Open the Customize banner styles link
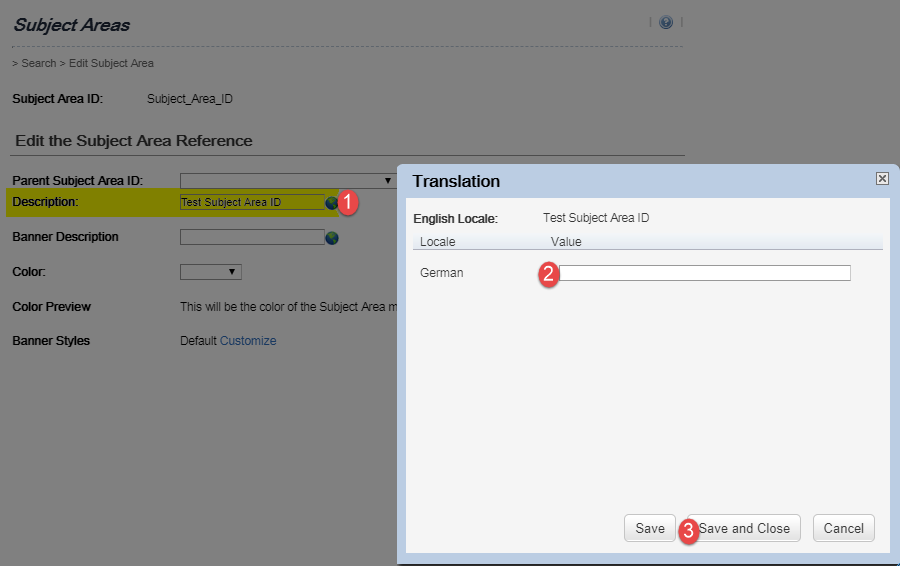 point(248,341)
